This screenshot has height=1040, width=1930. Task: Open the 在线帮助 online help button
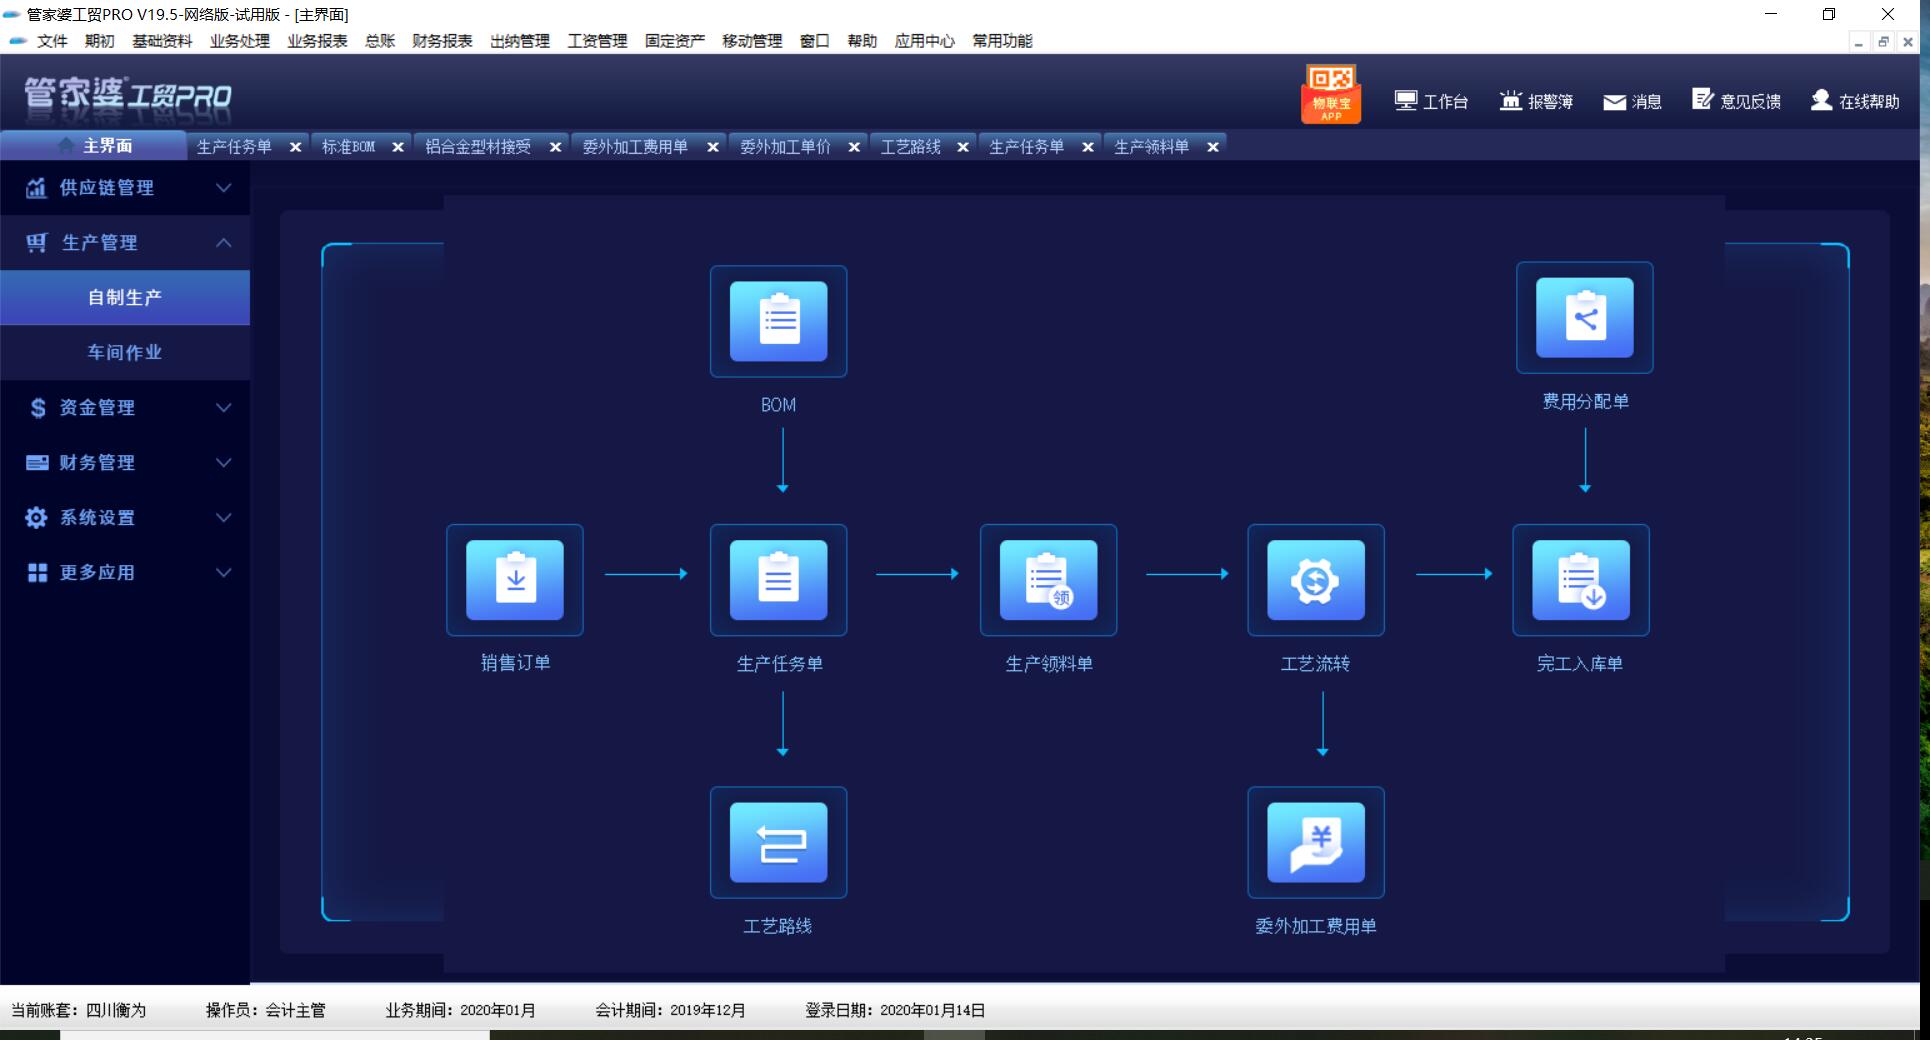pos(1855,101)
